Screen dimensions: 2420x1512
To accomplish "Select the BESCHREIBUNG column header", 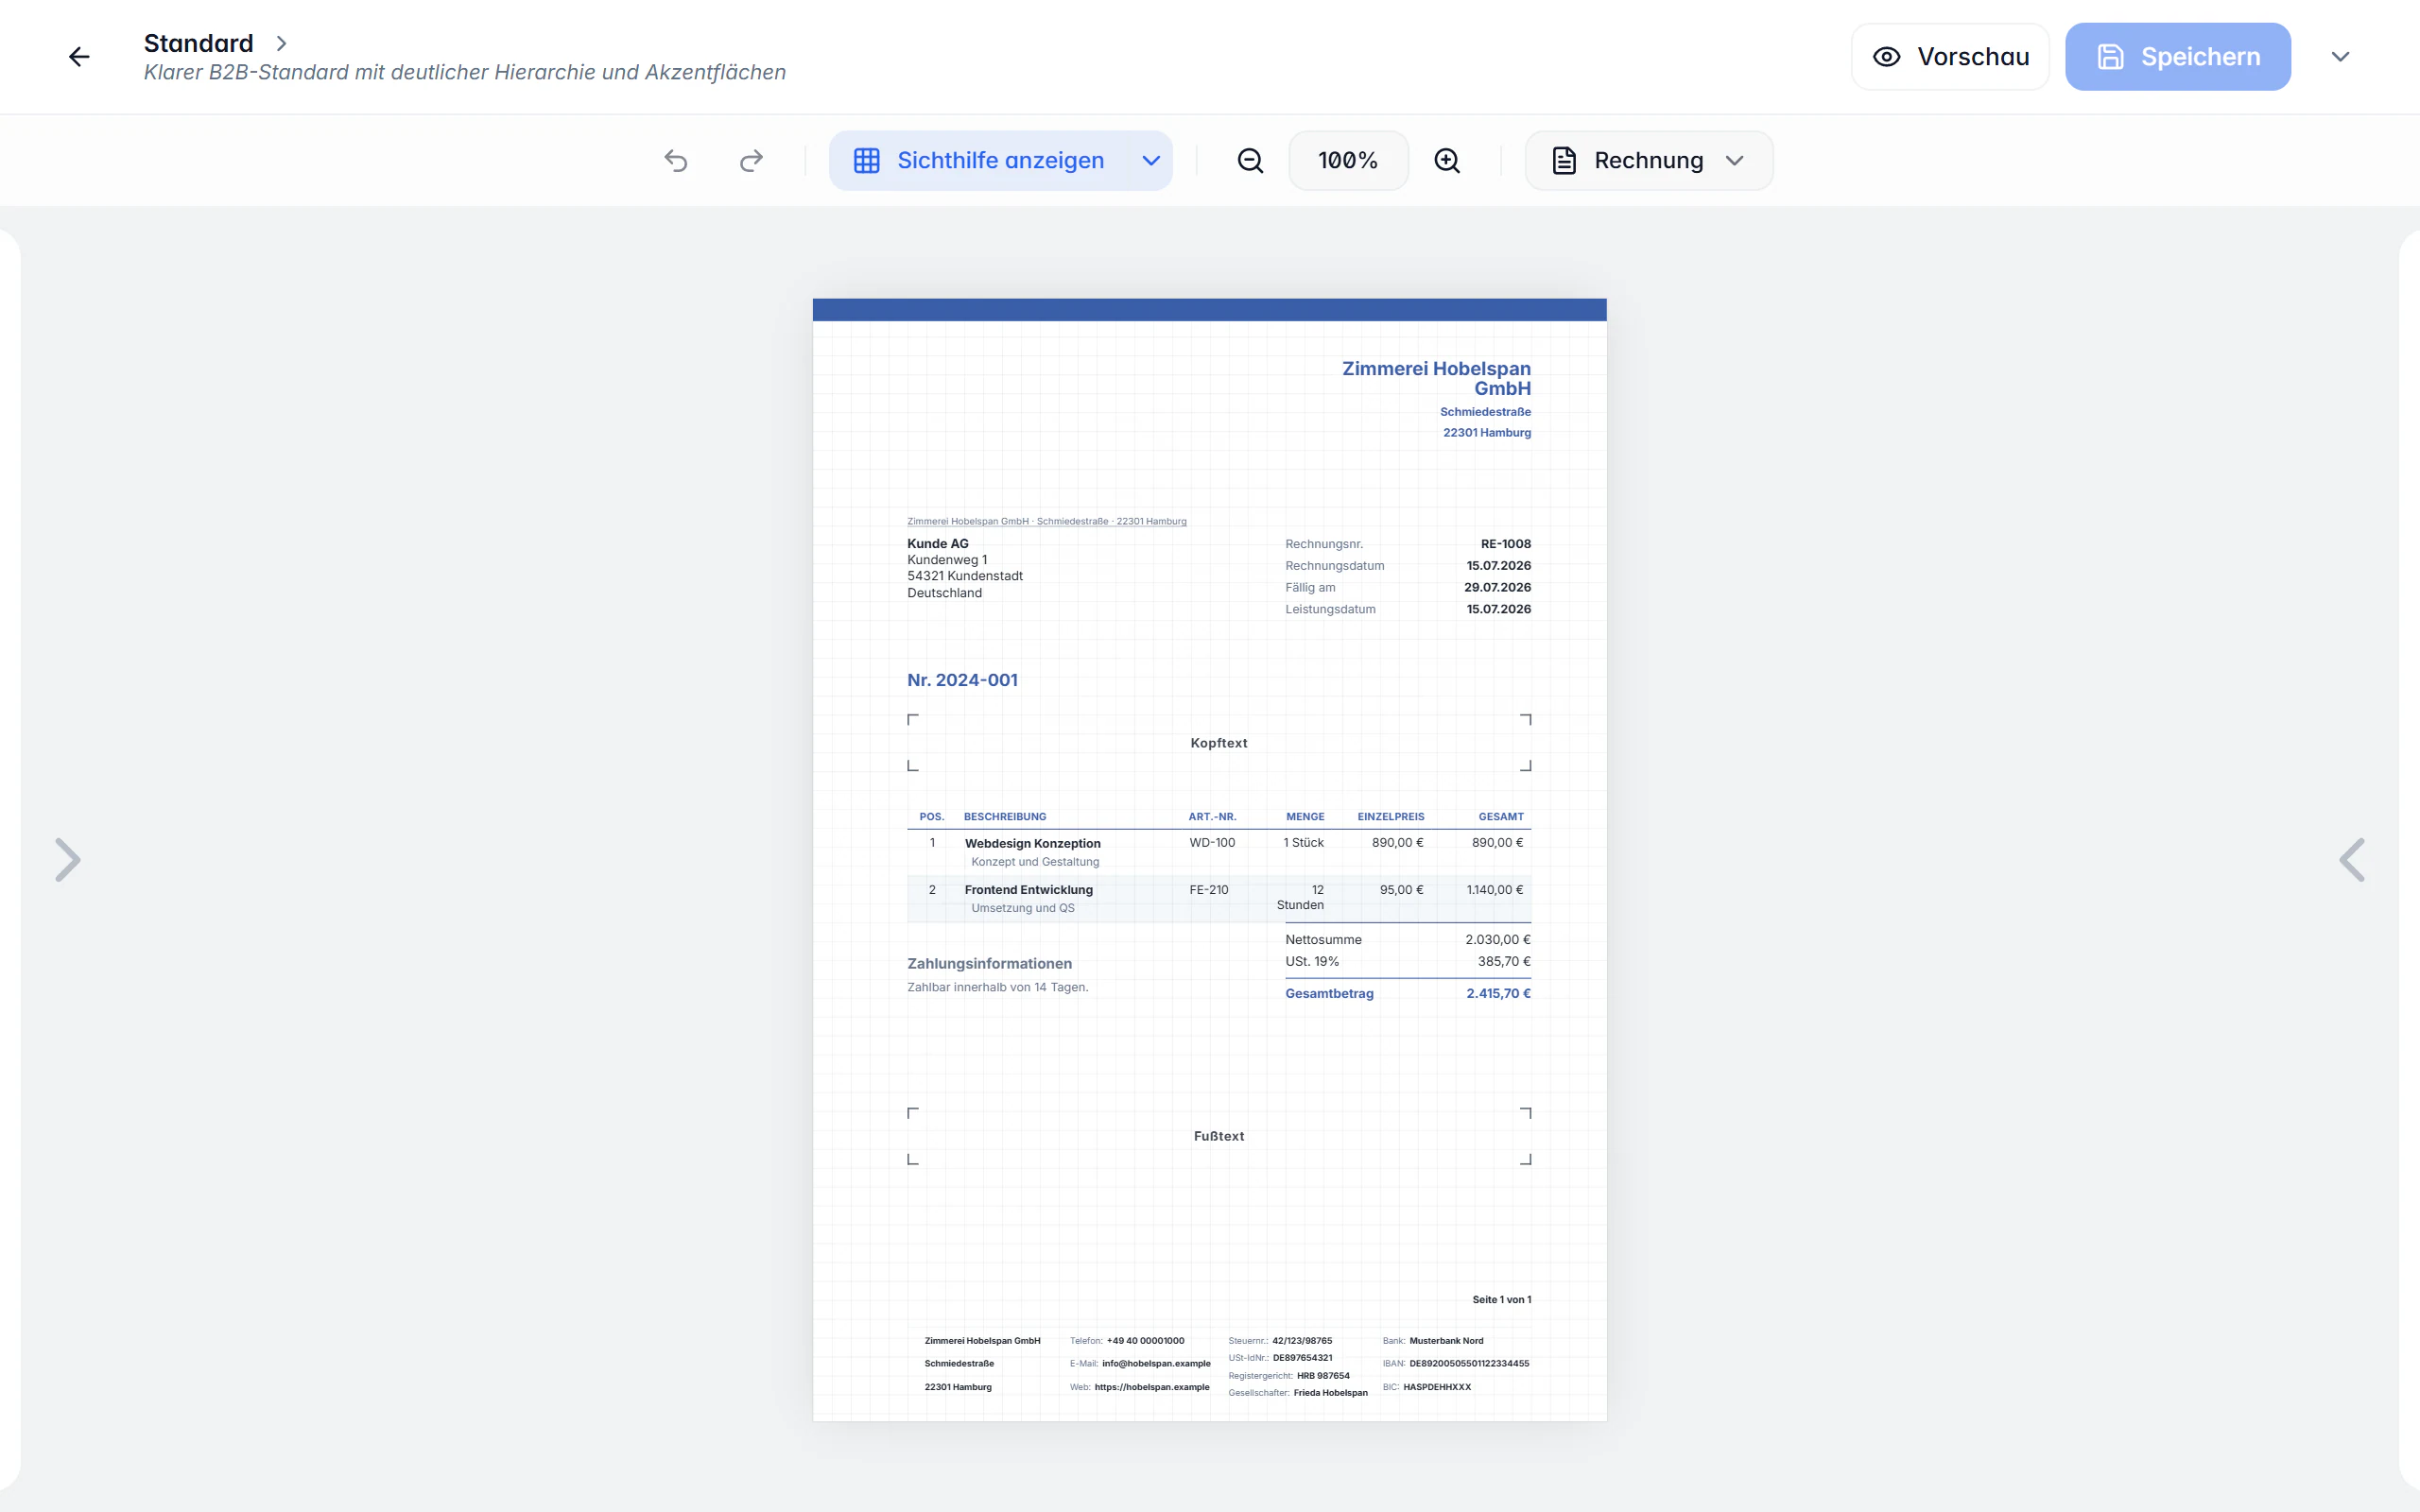I will click(x=1004, y=817).
